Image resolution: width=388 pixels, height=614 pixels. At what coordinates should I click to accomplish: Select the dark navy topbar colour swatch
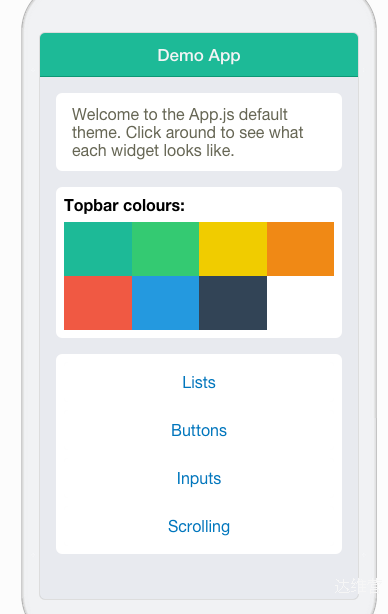coord(233,303)
